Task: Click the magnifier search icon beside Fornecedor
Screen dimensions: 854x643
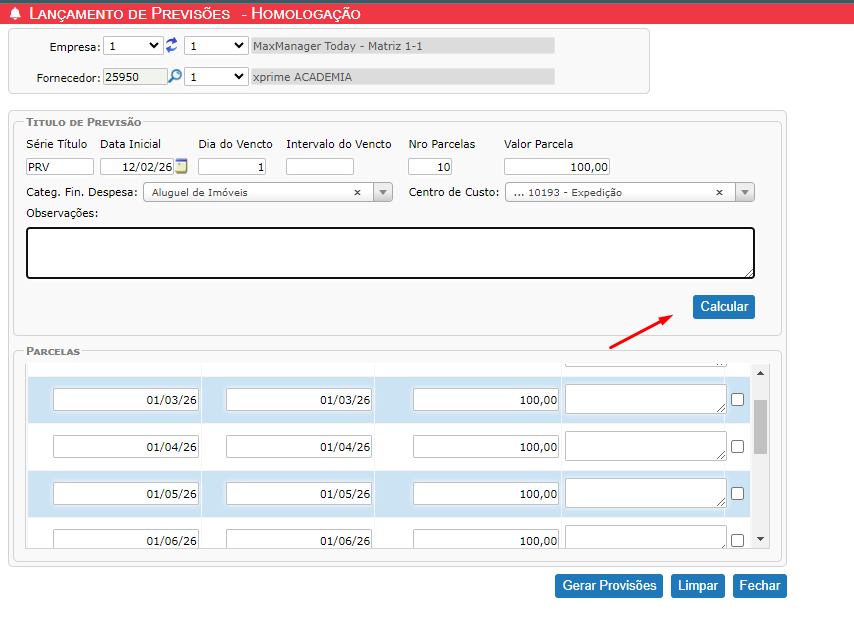Action: pos(175,76)
